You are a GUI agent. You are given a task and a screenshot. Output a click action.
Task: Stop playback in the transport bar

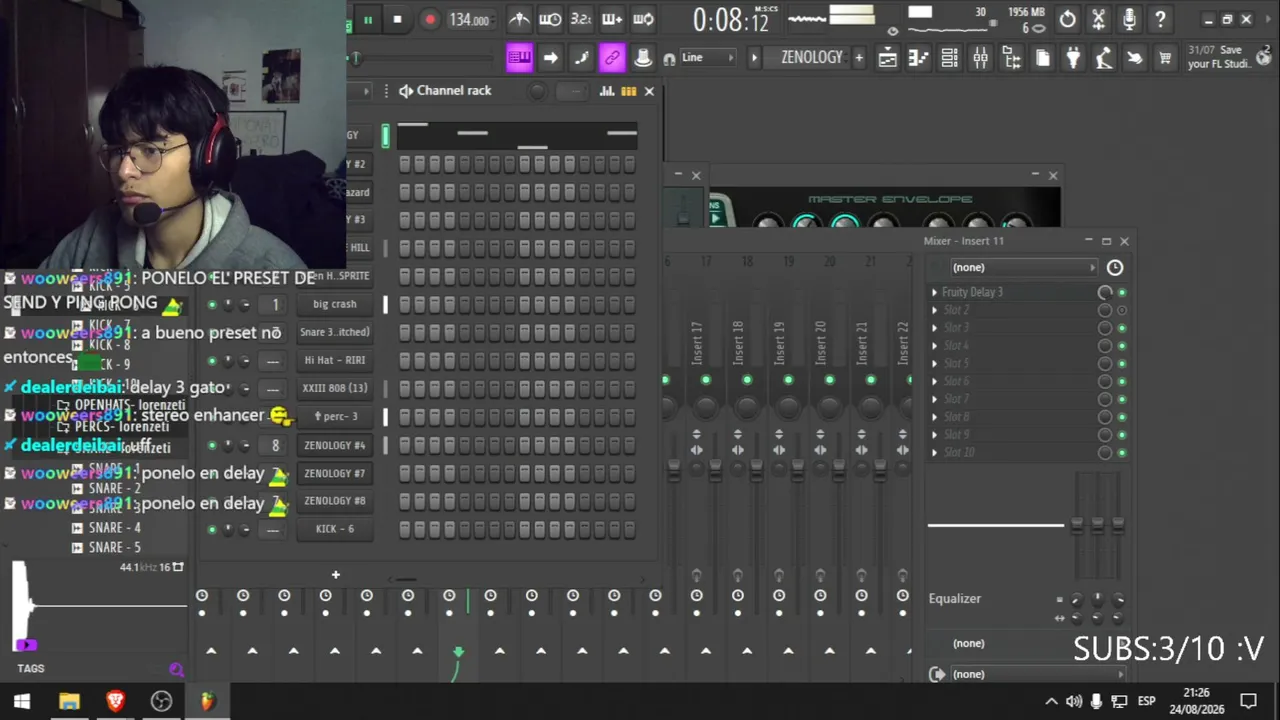(397, 20)
